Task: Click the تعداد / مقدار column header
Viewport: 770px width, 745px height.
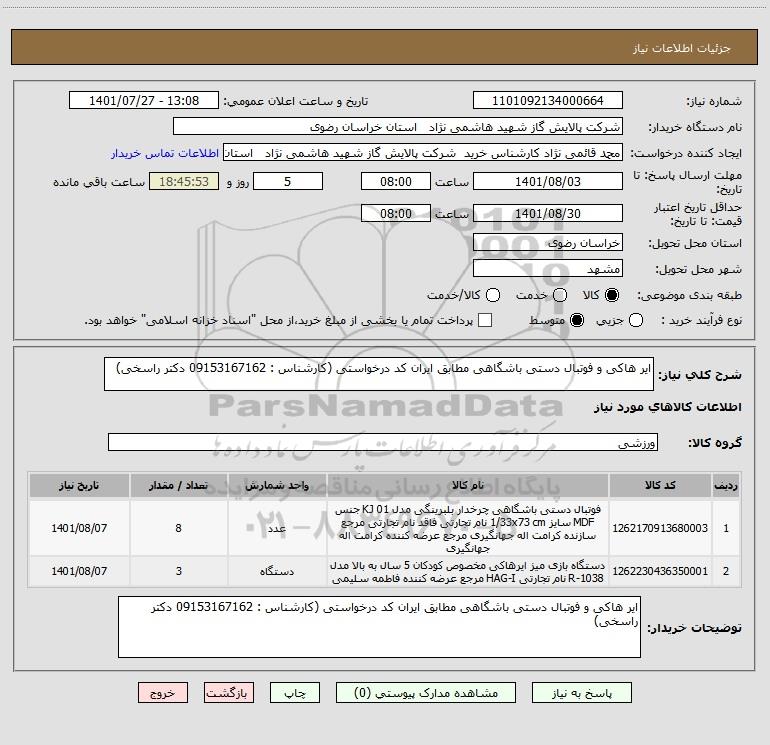Action: [178, 485]
